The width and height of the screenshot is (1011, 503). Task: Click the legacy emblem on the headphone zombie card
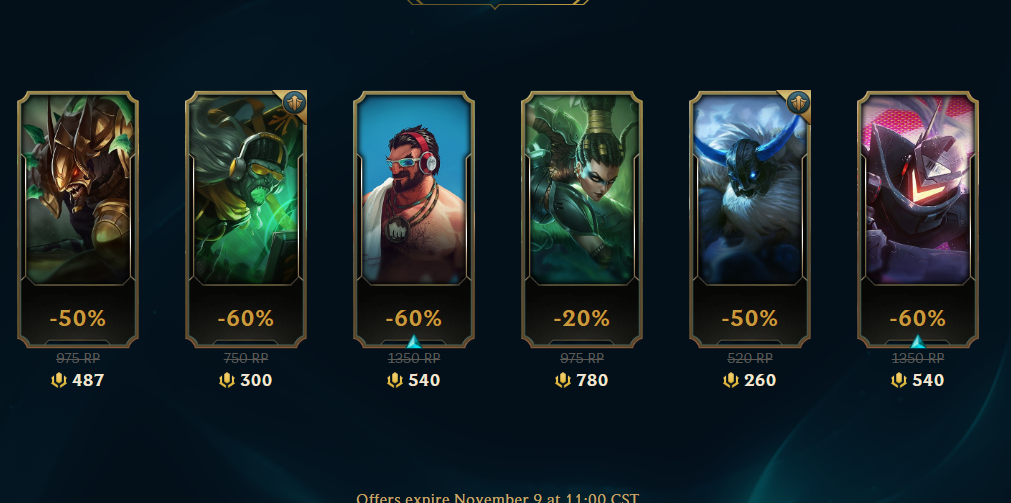tap(294, 103)
